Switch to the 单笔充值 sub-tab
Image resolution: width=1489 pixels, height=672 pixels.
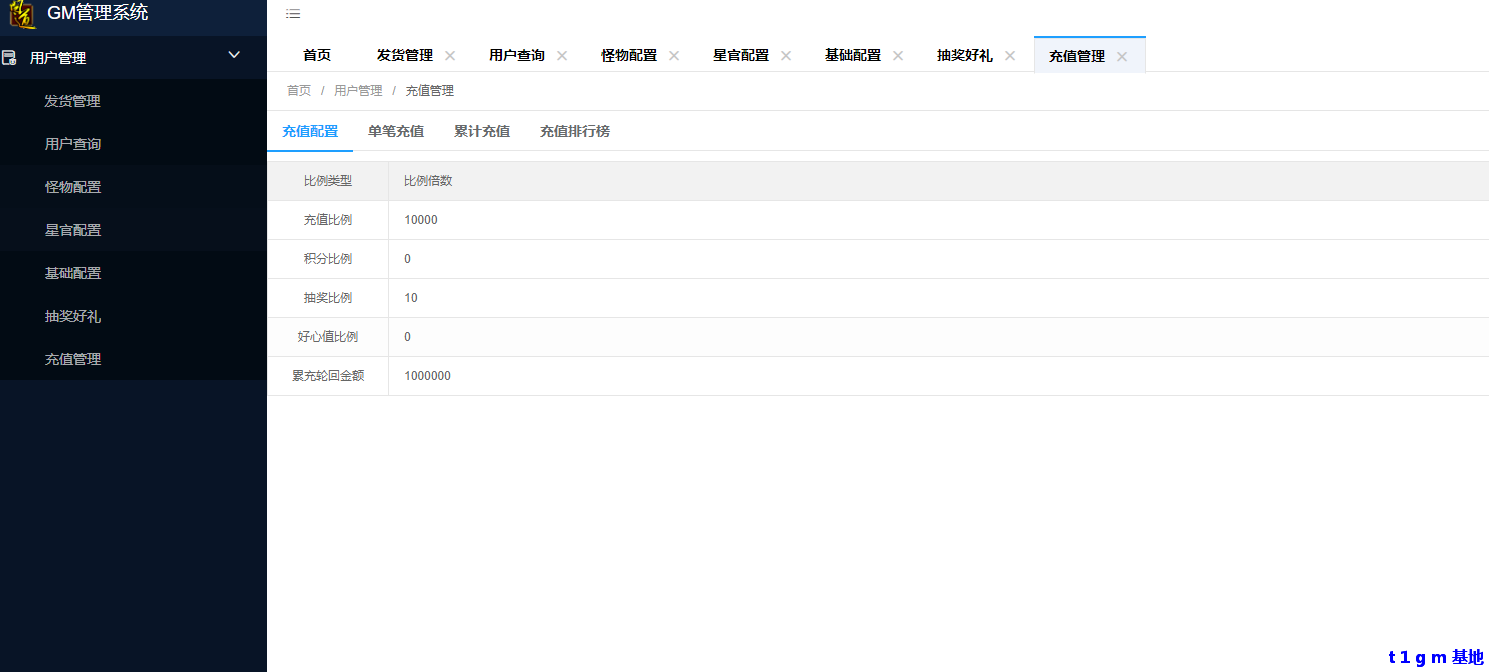396,131
